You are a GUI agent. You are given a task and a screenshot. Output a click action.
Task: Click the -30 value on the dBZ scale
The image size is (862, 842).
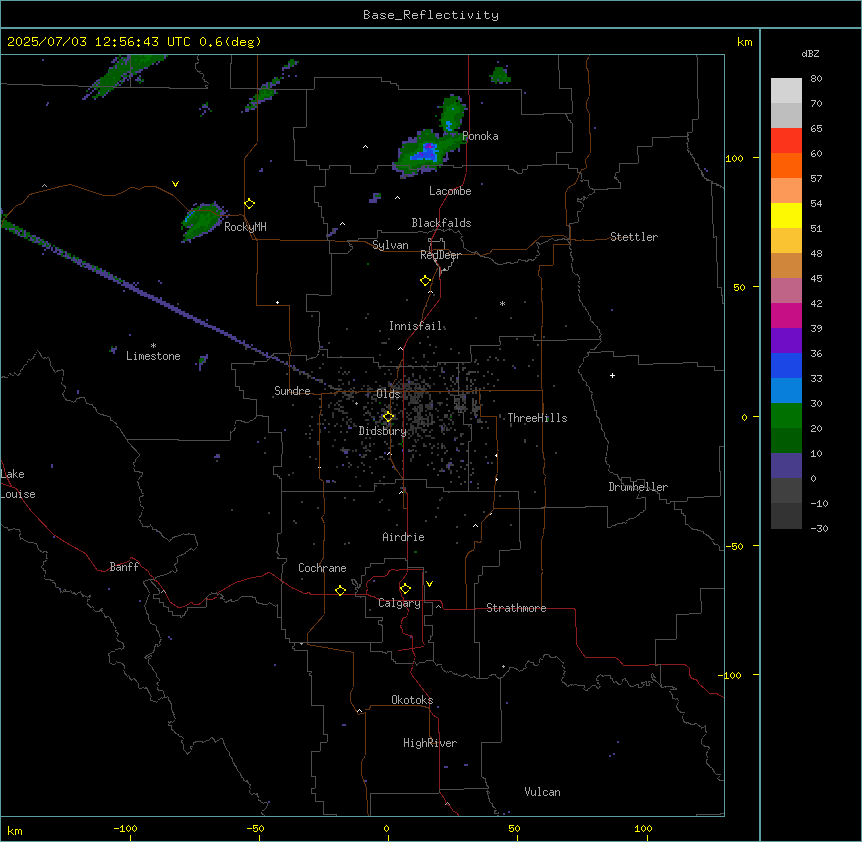pos(819,529)
